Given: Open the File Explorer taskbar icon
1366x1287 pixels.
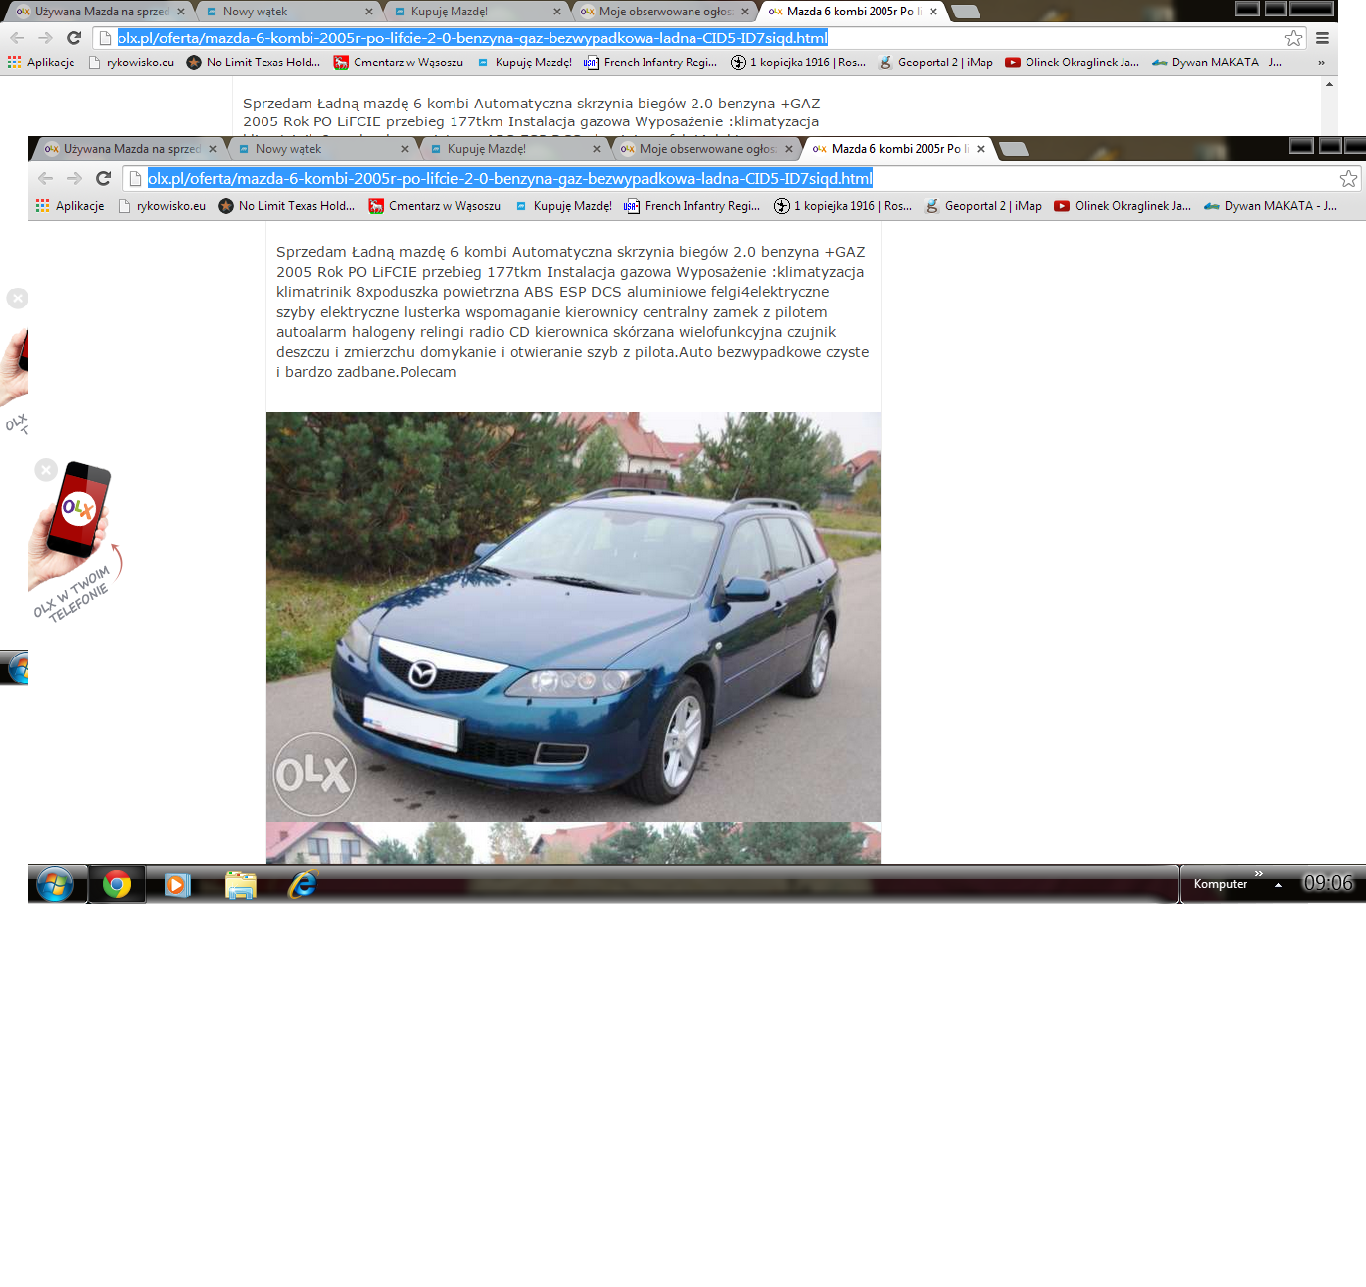Looking at the screenshot, I should (240, 885).
